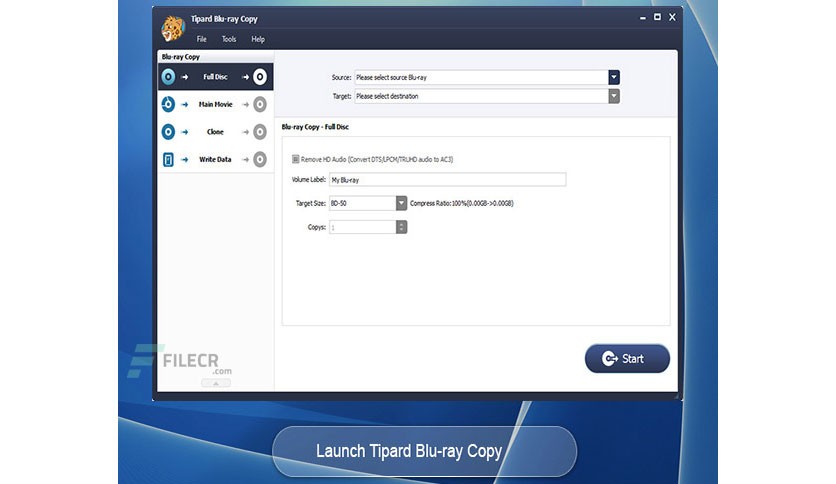Click the Start button
836x484 pixels.
click(x=627, y=359)
